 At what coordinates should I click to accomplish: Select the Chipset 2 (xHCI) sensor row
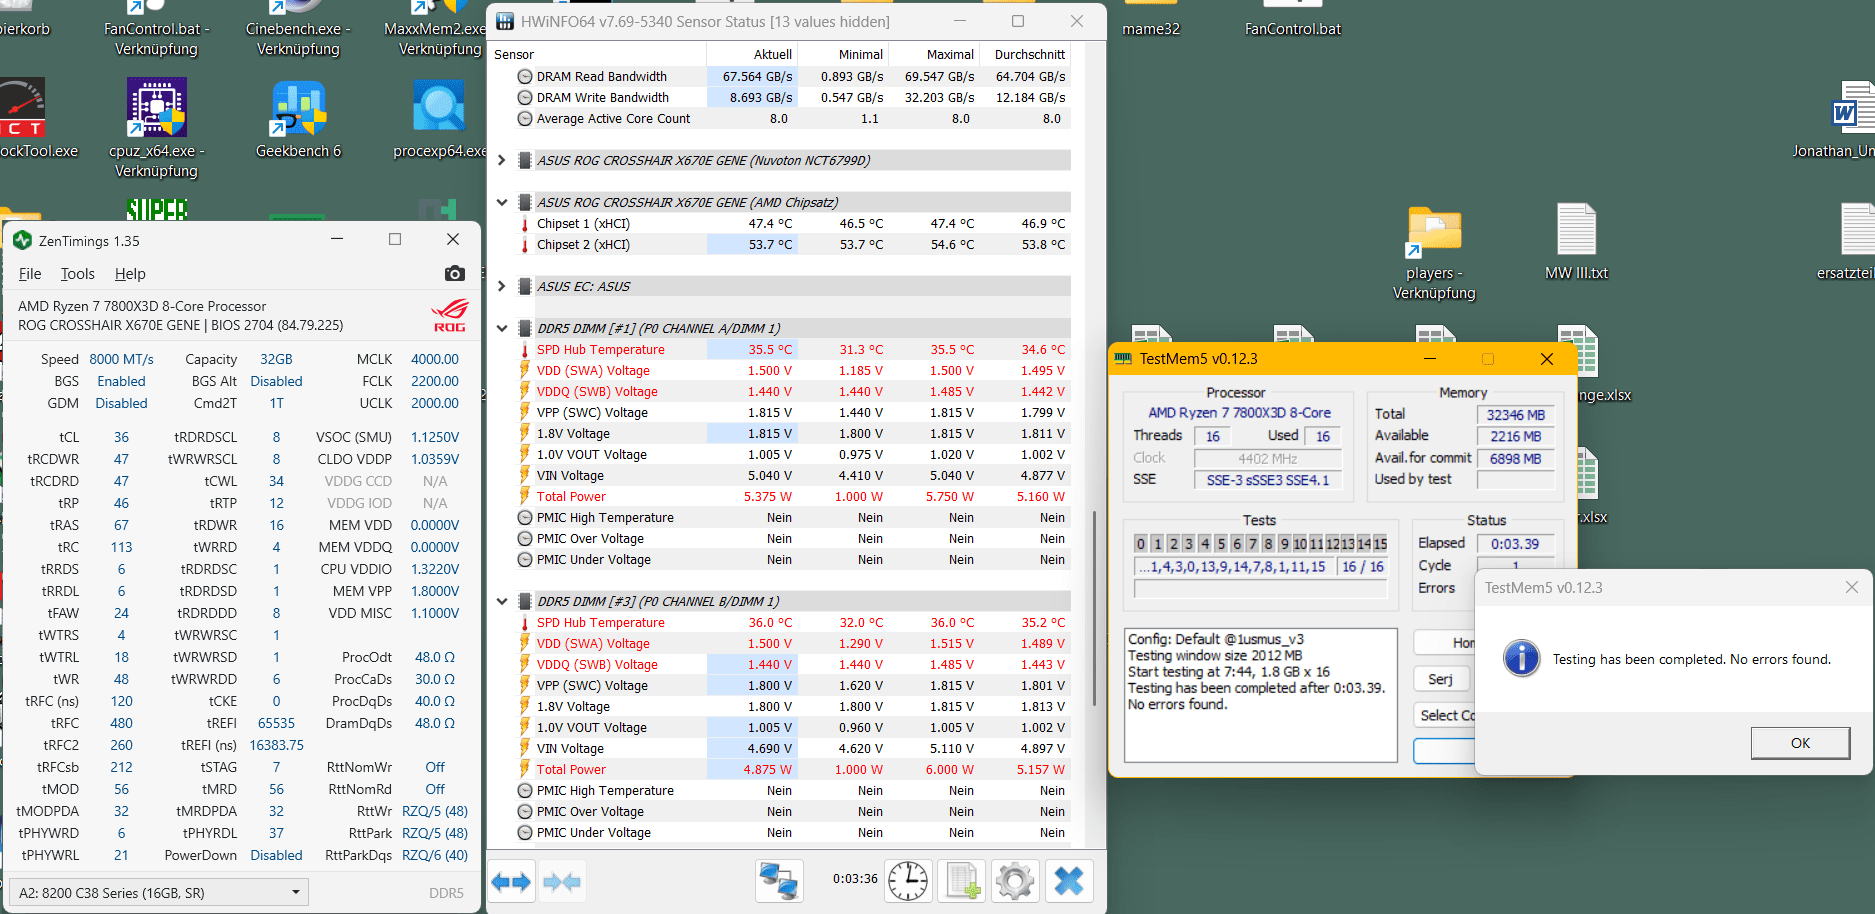tap(783, 245)
